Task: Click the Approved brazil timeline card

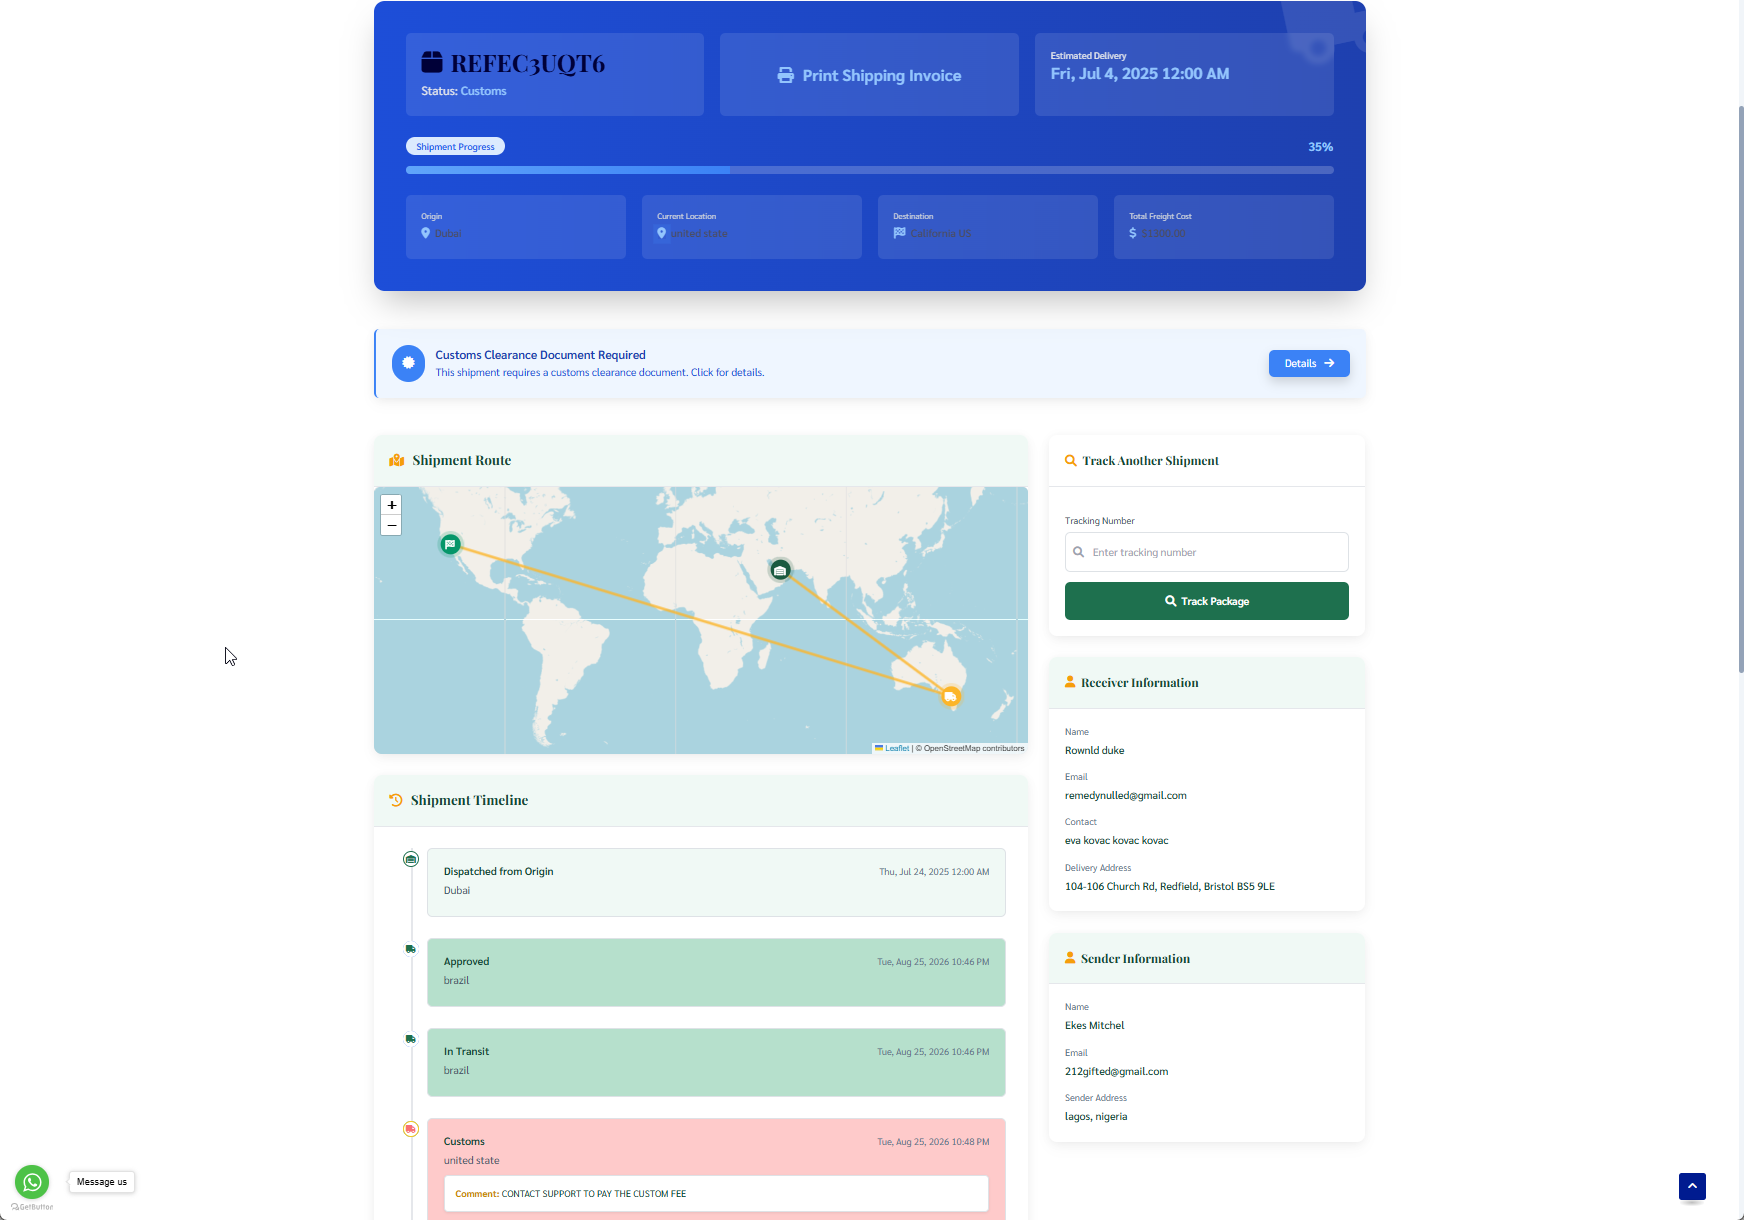Action: click(x=716, y=972)
